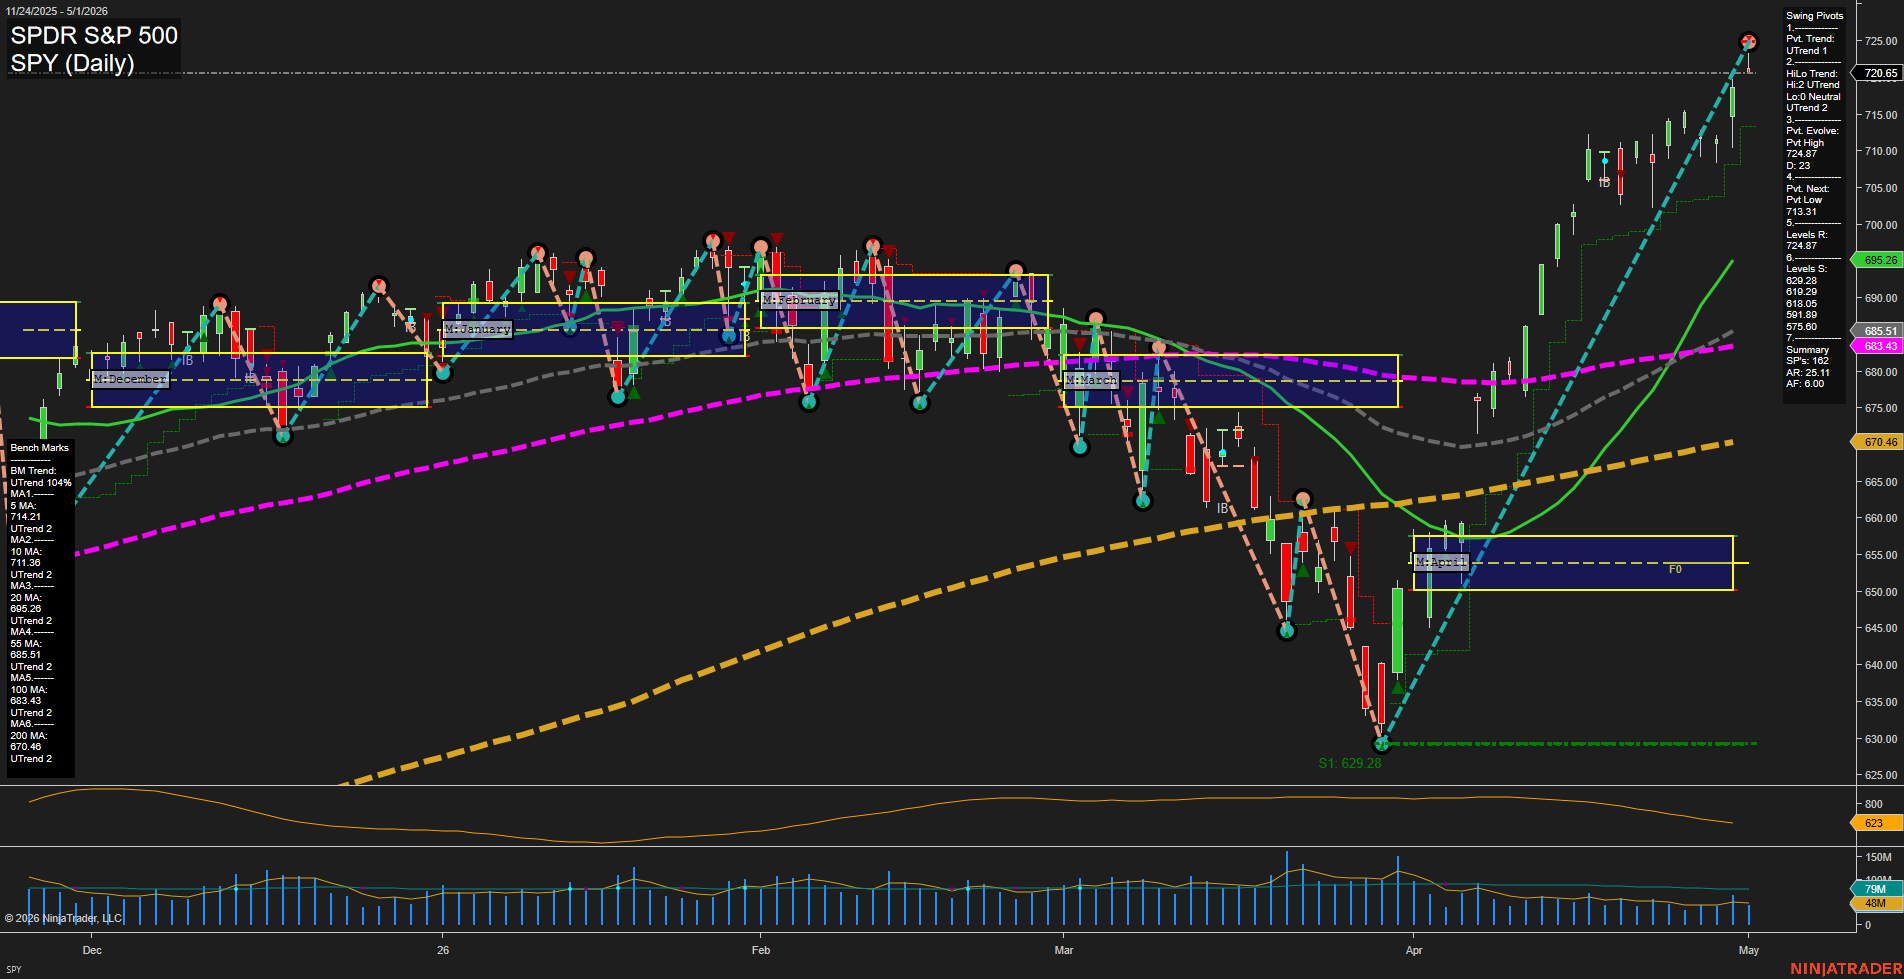The height and width of the screenshot is (979, 1904).
Task: Click the Pvt. Evolve: entry in Swing Pivots
Action: point(1812,131)
